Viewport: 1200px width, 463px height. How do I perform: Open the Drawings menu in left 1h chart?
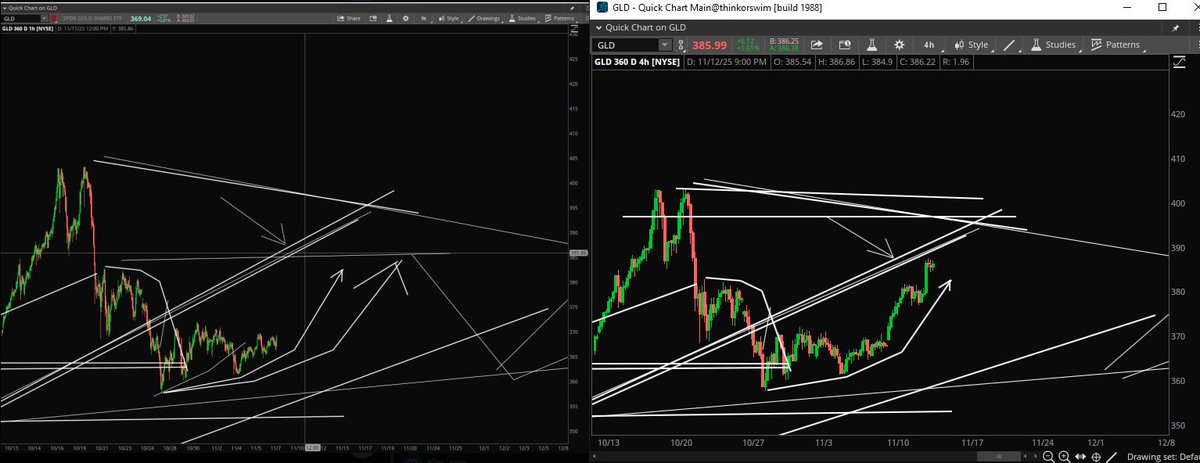[x=485, y=19]
